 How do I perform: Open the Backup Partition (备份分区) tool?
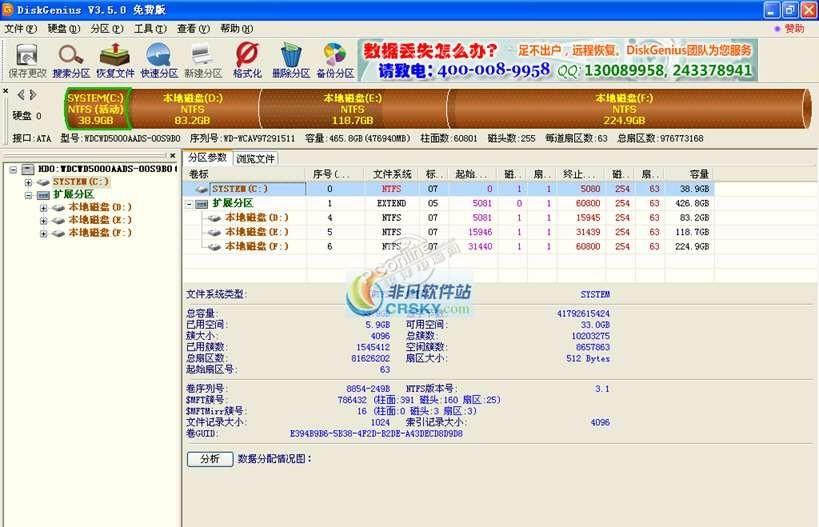(335, 61)
